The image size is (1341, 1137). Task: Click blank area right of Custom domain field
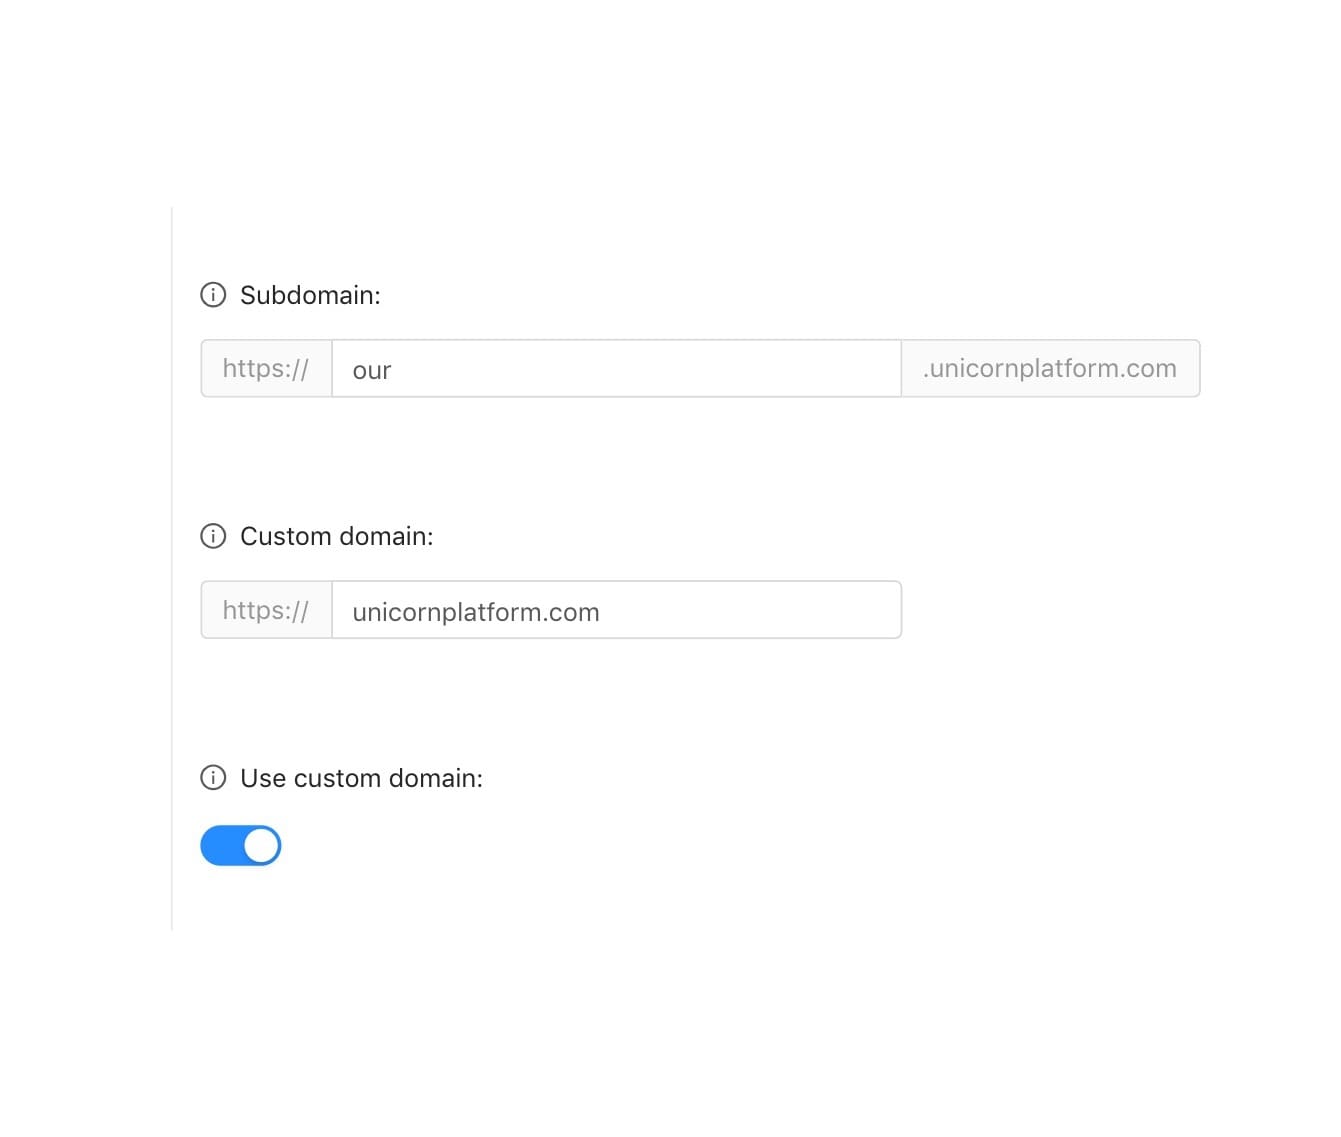(1050, 611)
